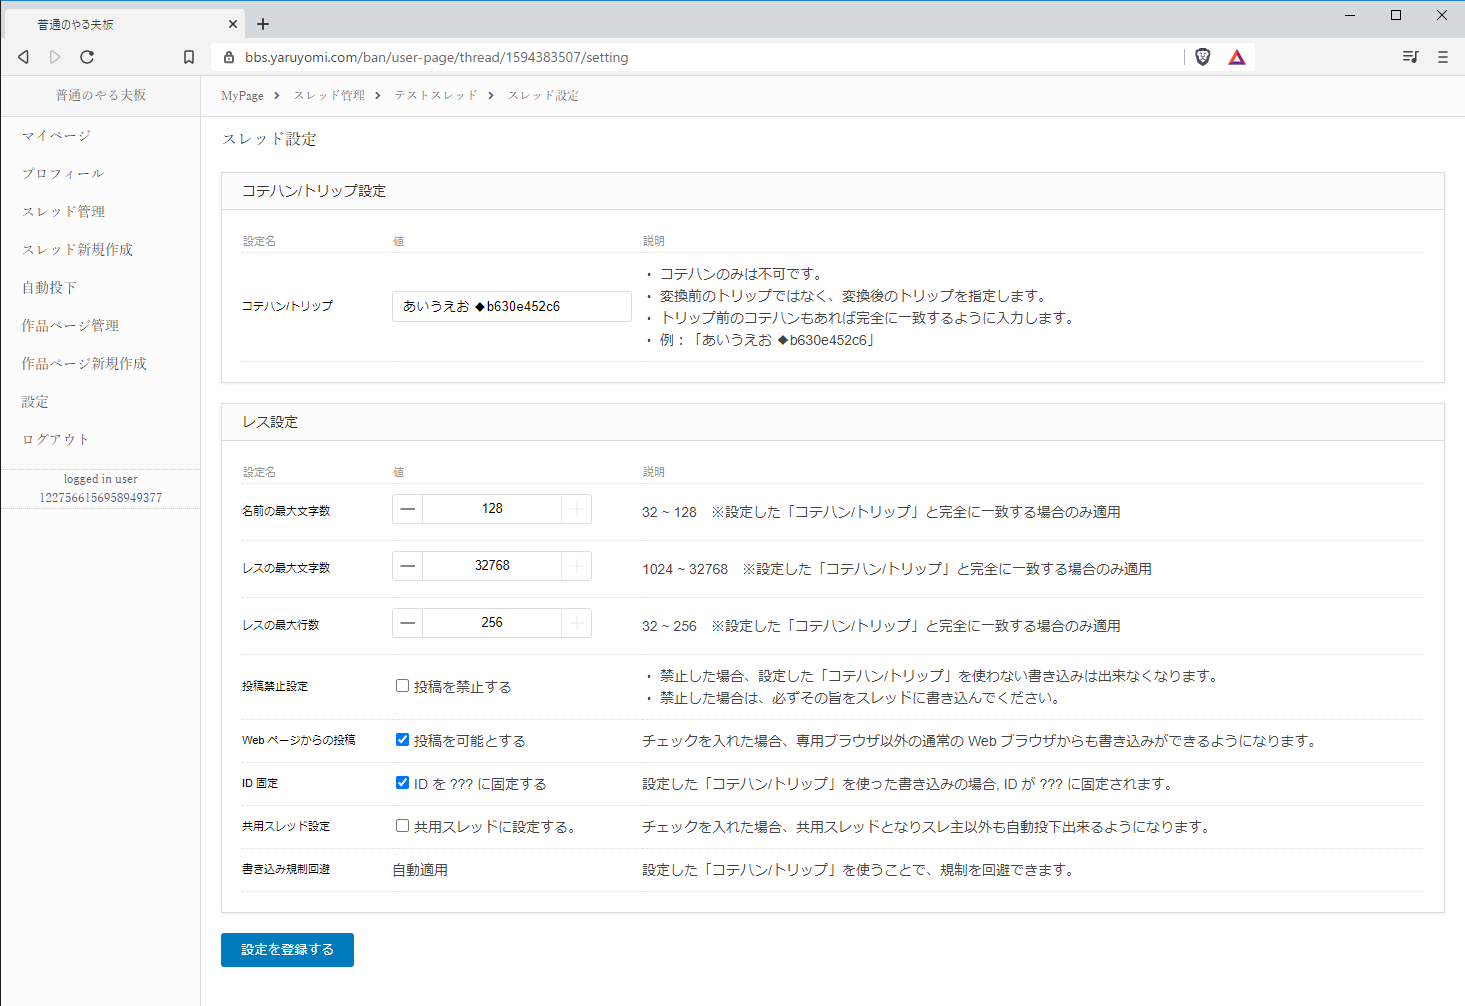1465x1006 pixels.
Task: Click the padlock icon in the address bar
Action: [x=229, y=57]
